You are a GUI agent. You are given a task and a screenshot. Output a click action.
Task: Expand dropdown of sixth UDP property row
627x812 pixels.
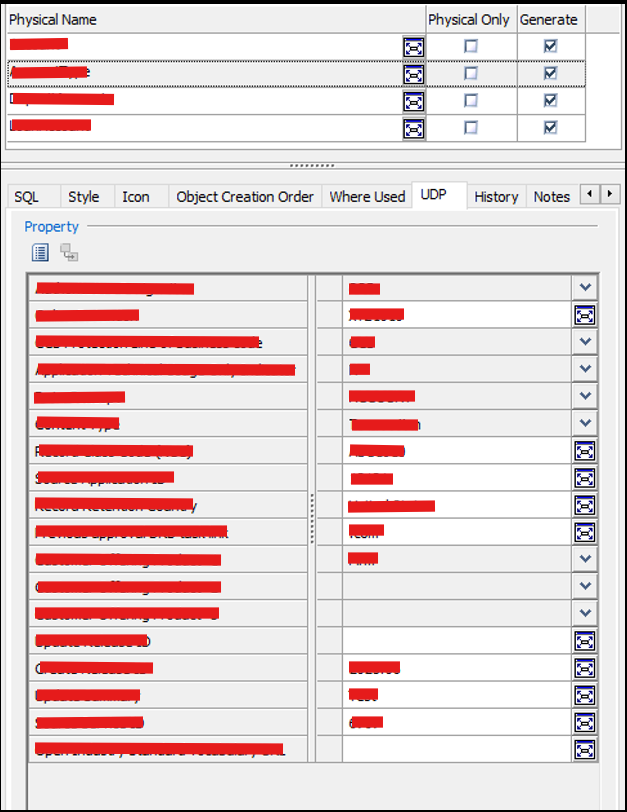pos(585,423)
